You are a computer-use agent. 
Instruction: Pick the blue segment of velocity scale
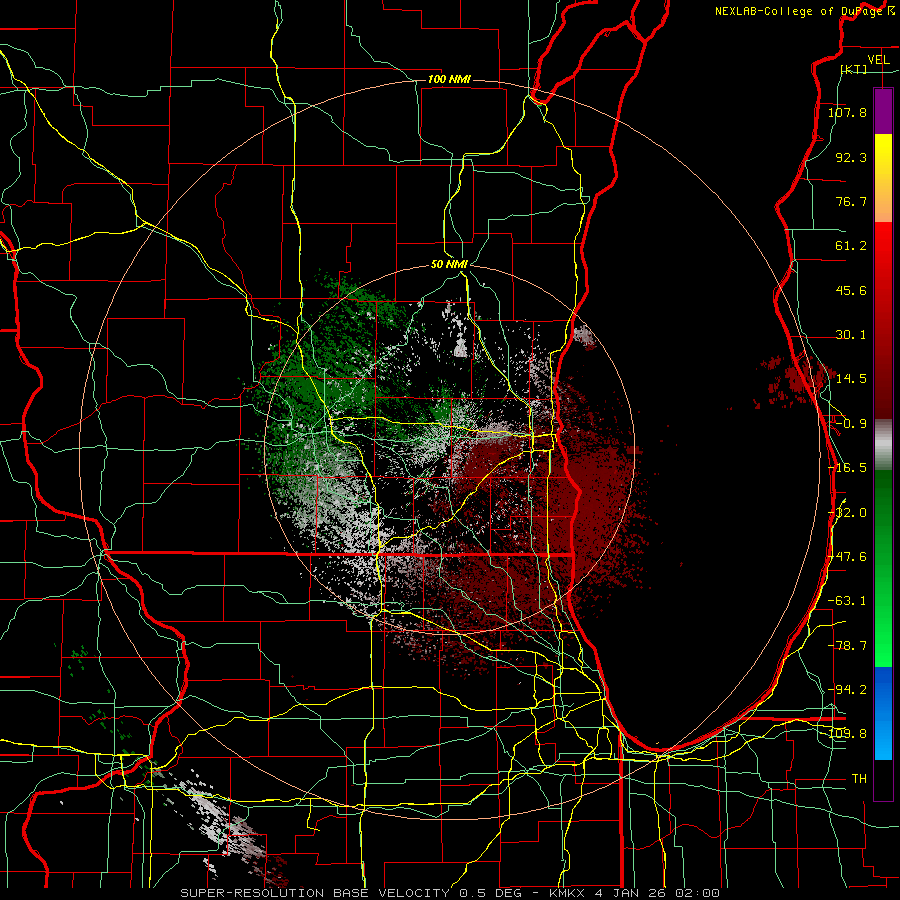click(x=883, y=713)
